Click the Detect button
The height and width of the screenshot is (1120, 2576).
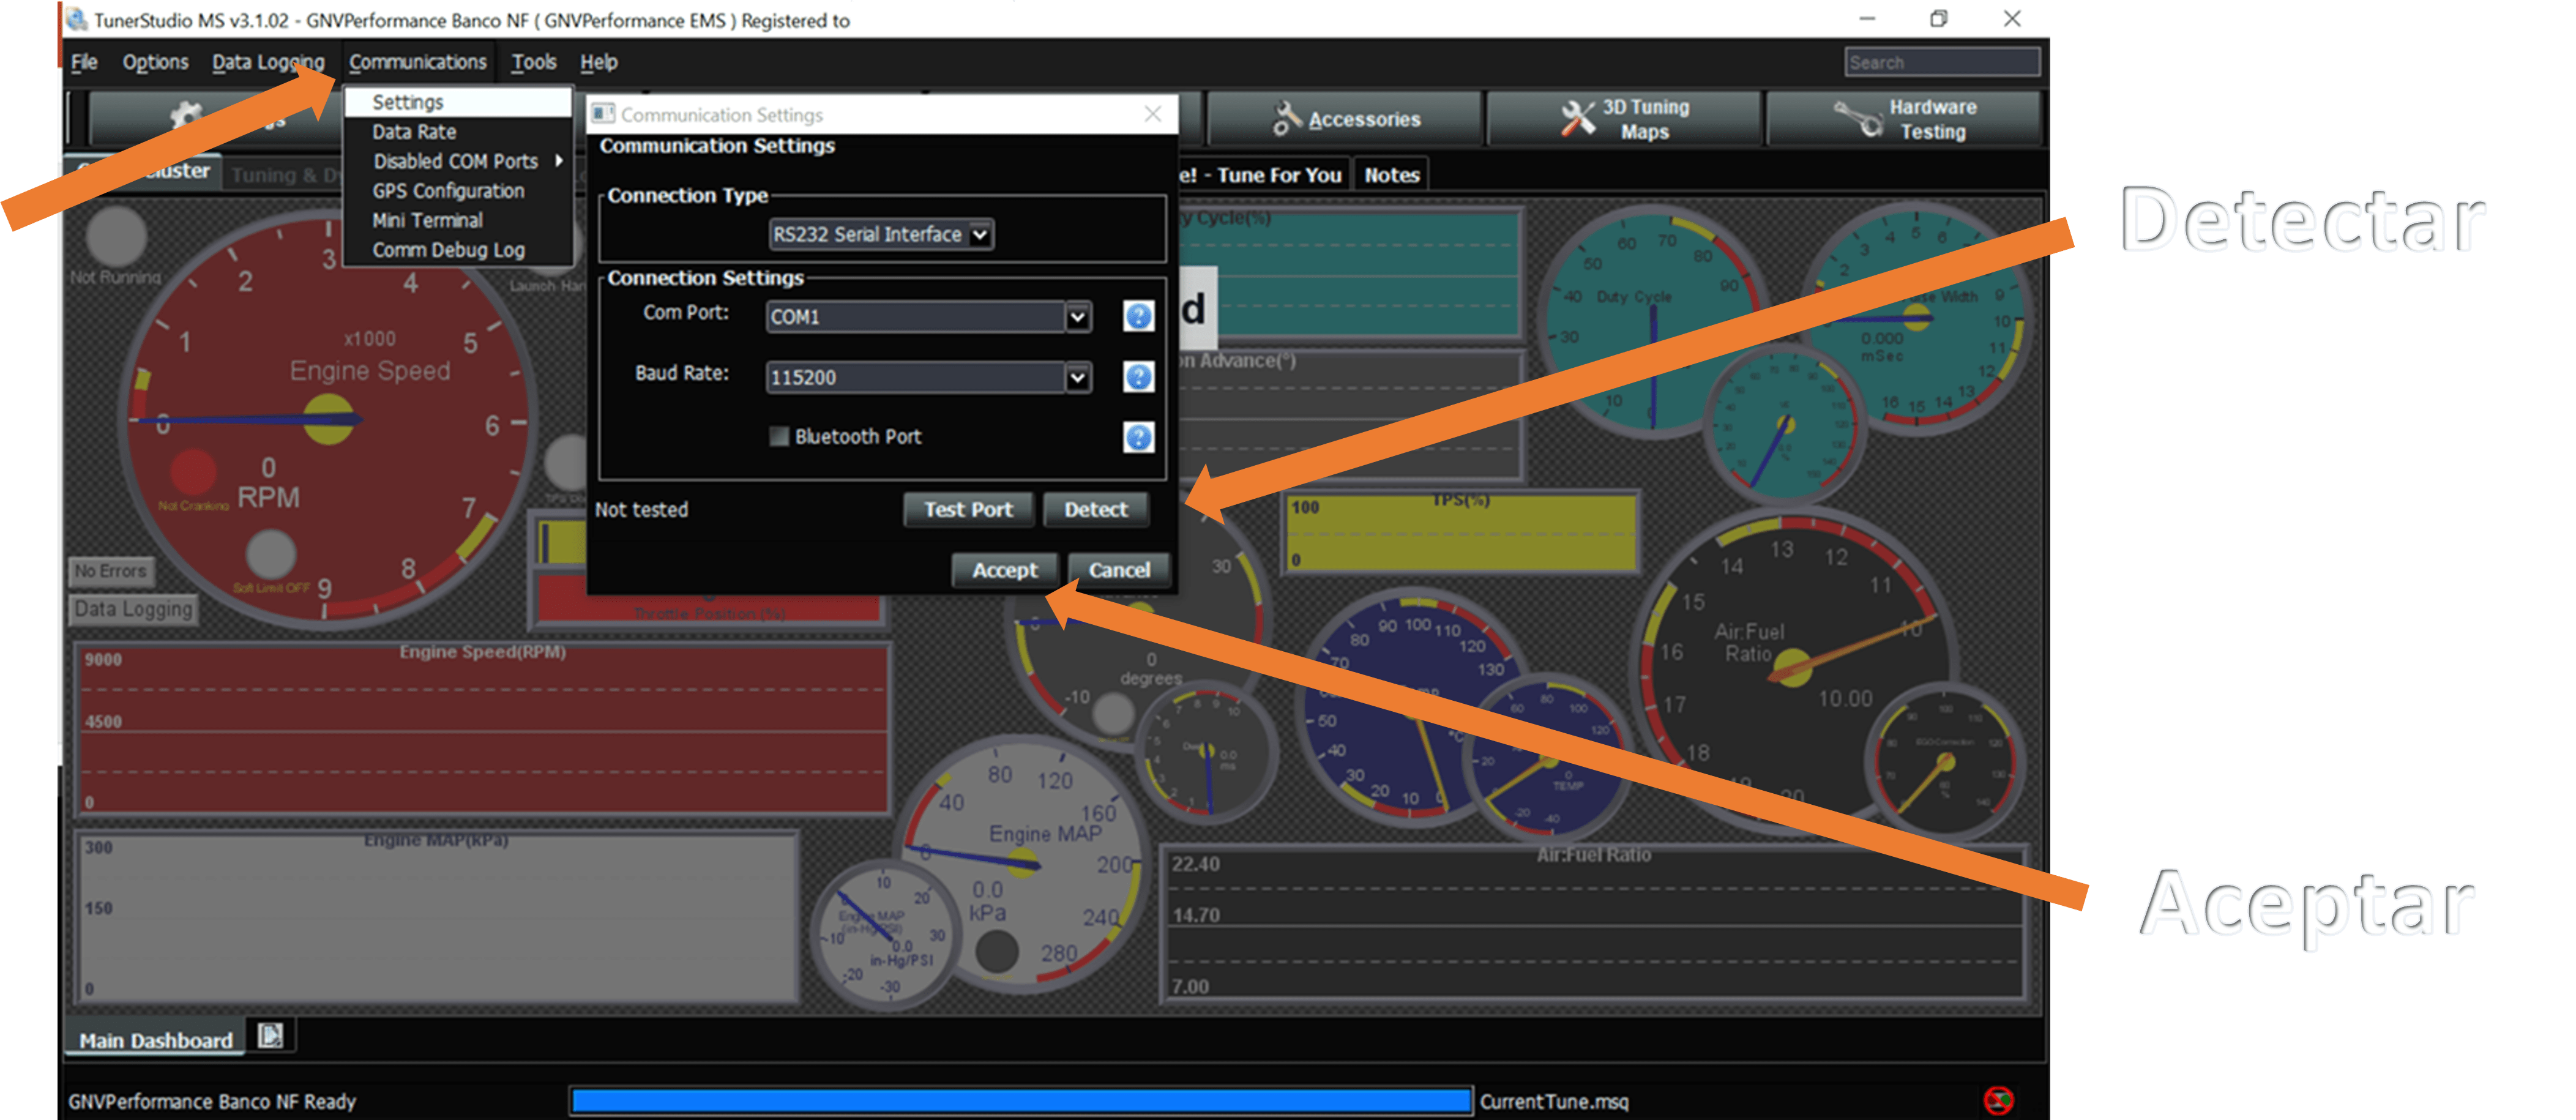coord(1096,509)
